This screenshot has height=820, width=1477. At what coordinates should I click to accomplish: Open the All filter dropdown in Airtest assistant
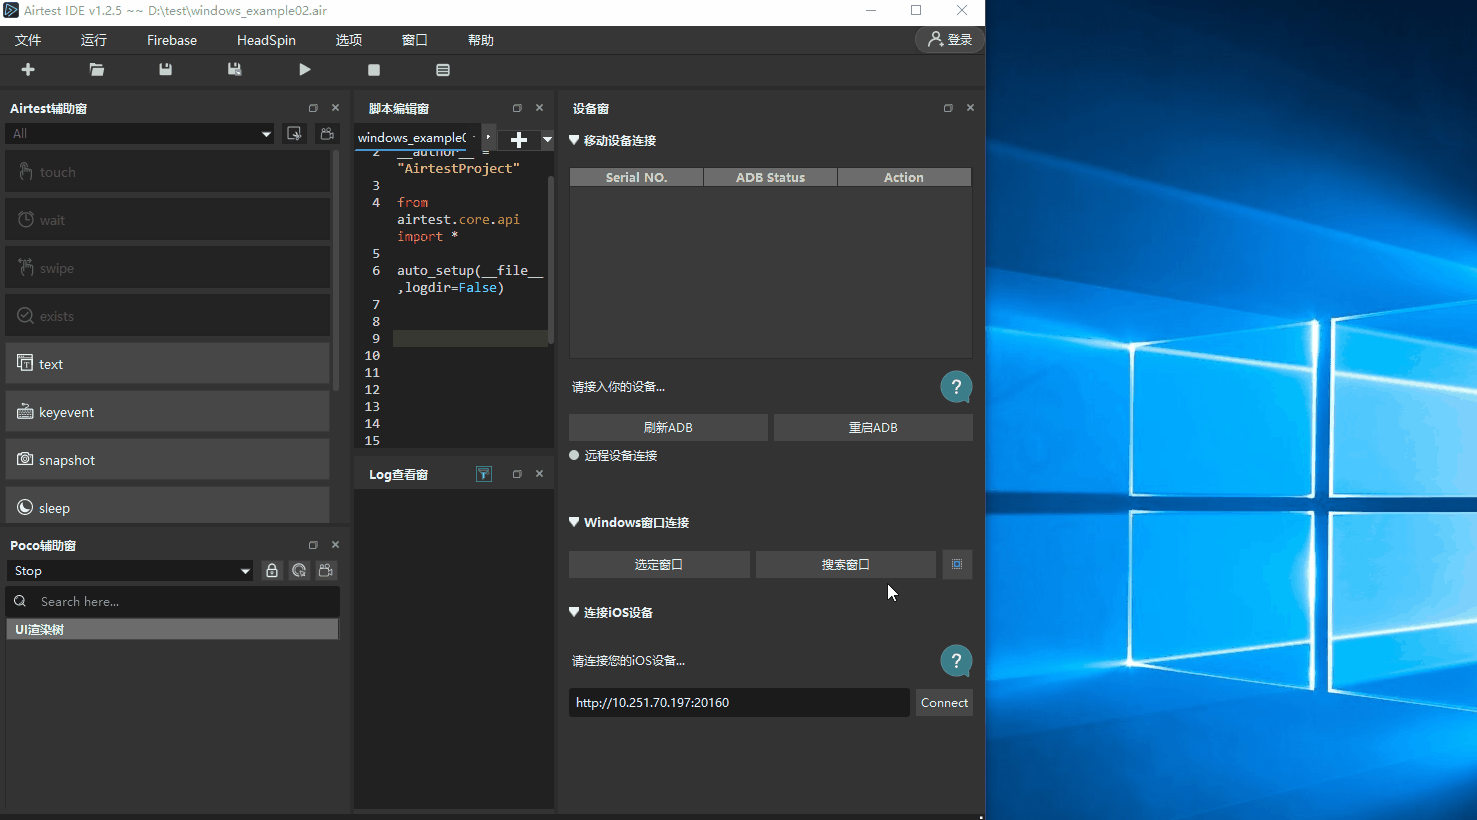pos(140,134)
